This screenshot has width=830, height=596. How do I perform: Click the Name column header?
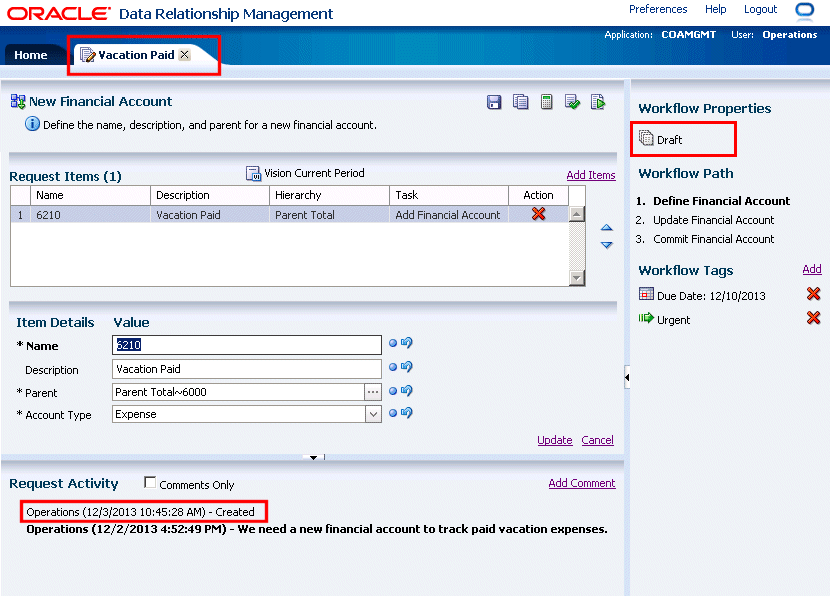coord(91,195)
